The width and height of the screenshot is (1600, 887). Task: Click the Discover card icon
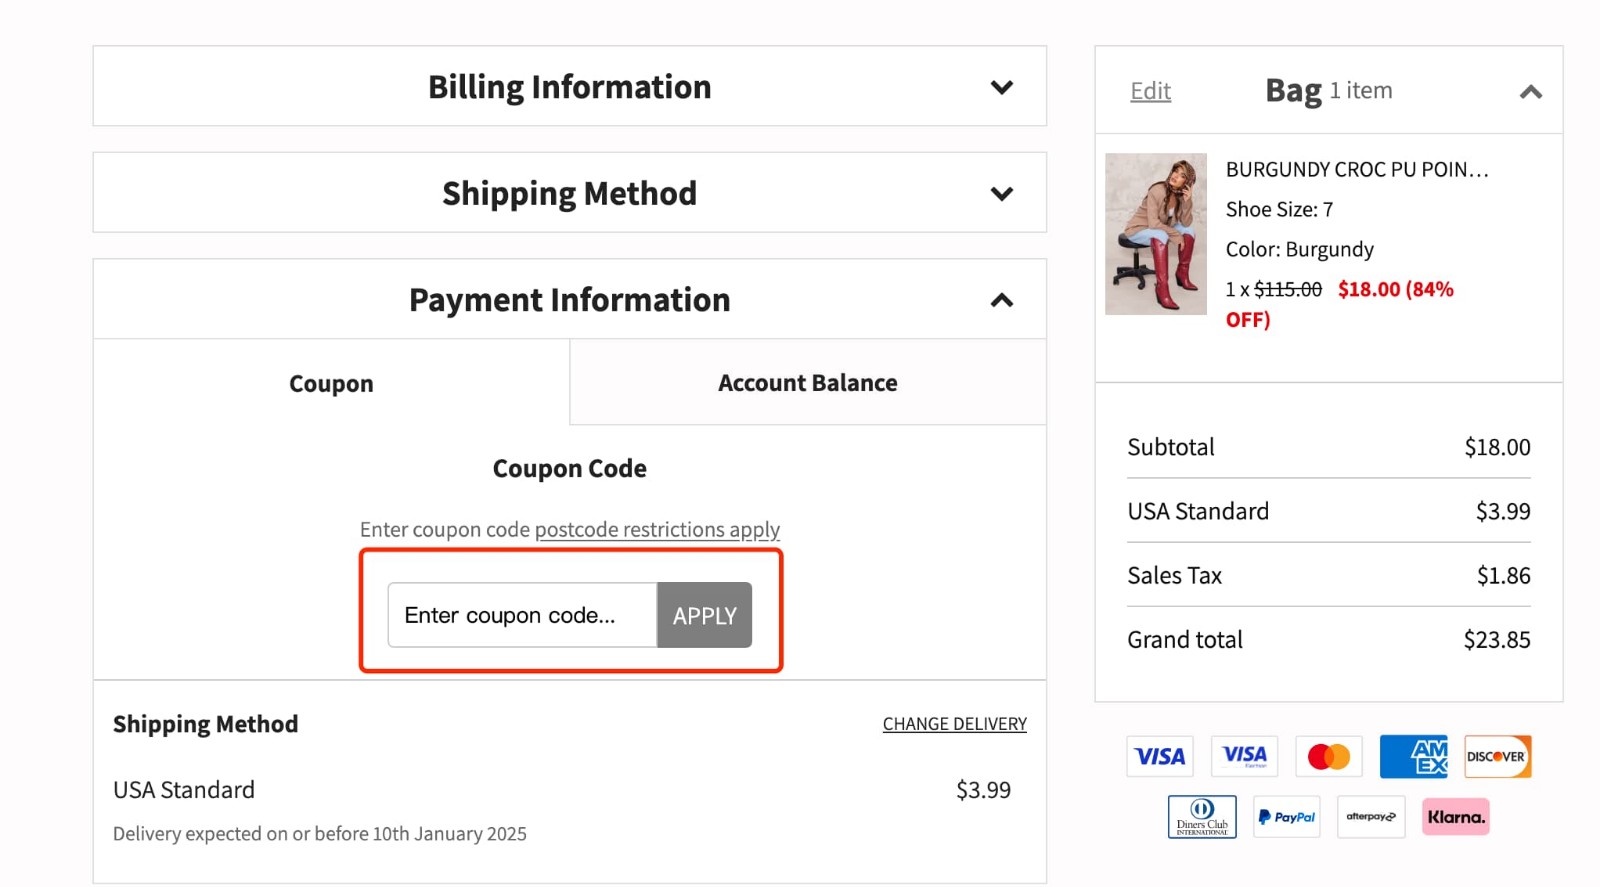point(1497,757)
